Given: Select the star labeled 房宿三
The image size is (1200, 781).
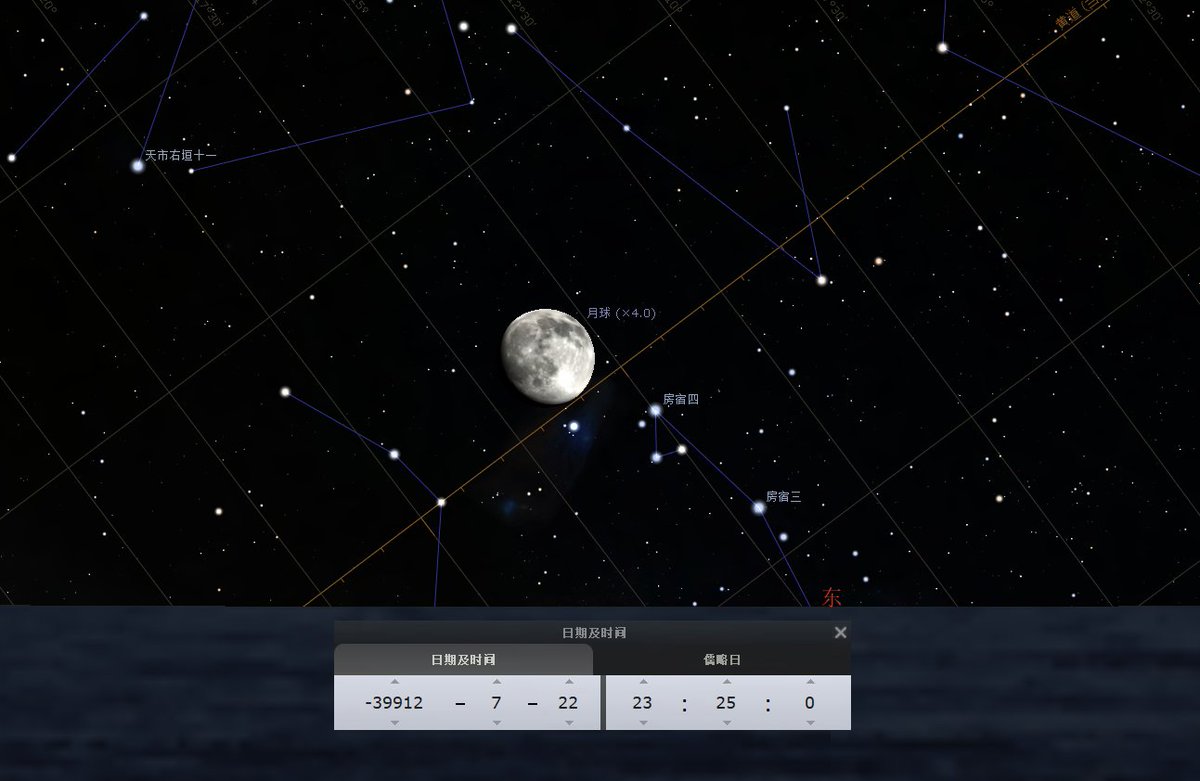Looking at the screenshot, I should point(759,508).
